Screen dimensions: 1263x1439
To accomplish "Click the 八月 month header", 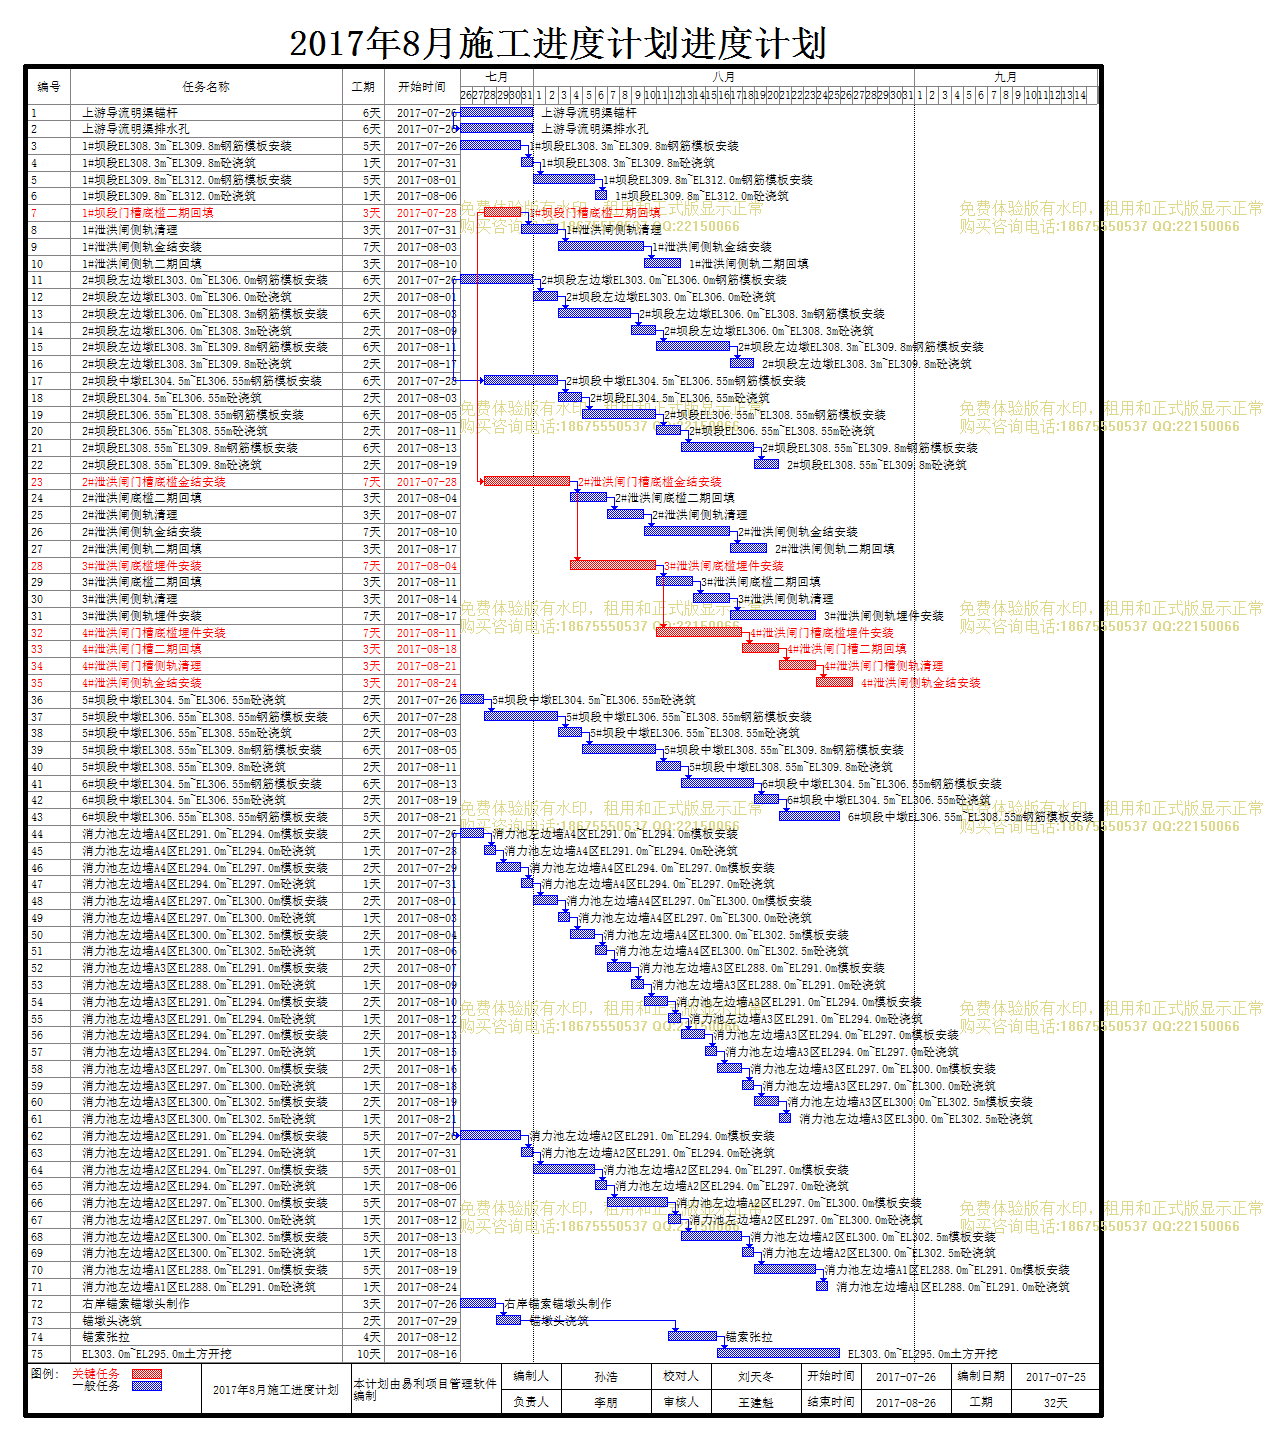I will (x=723, y=77).
